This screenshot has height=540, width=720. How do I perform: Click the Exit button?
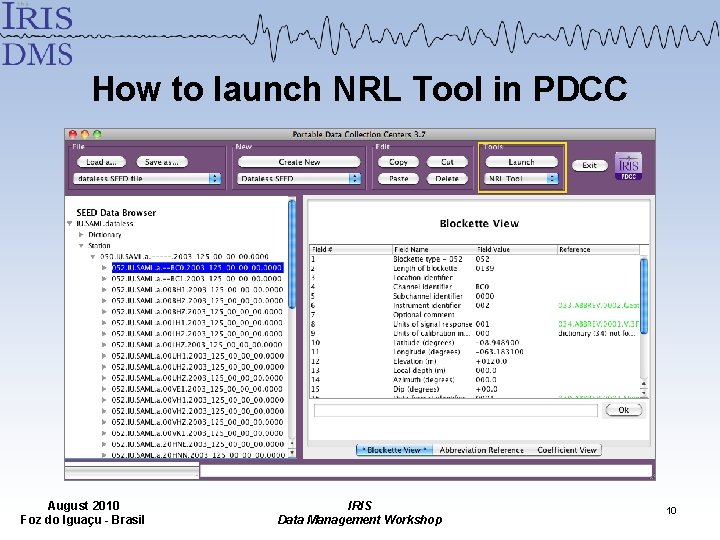pos(590,165)
